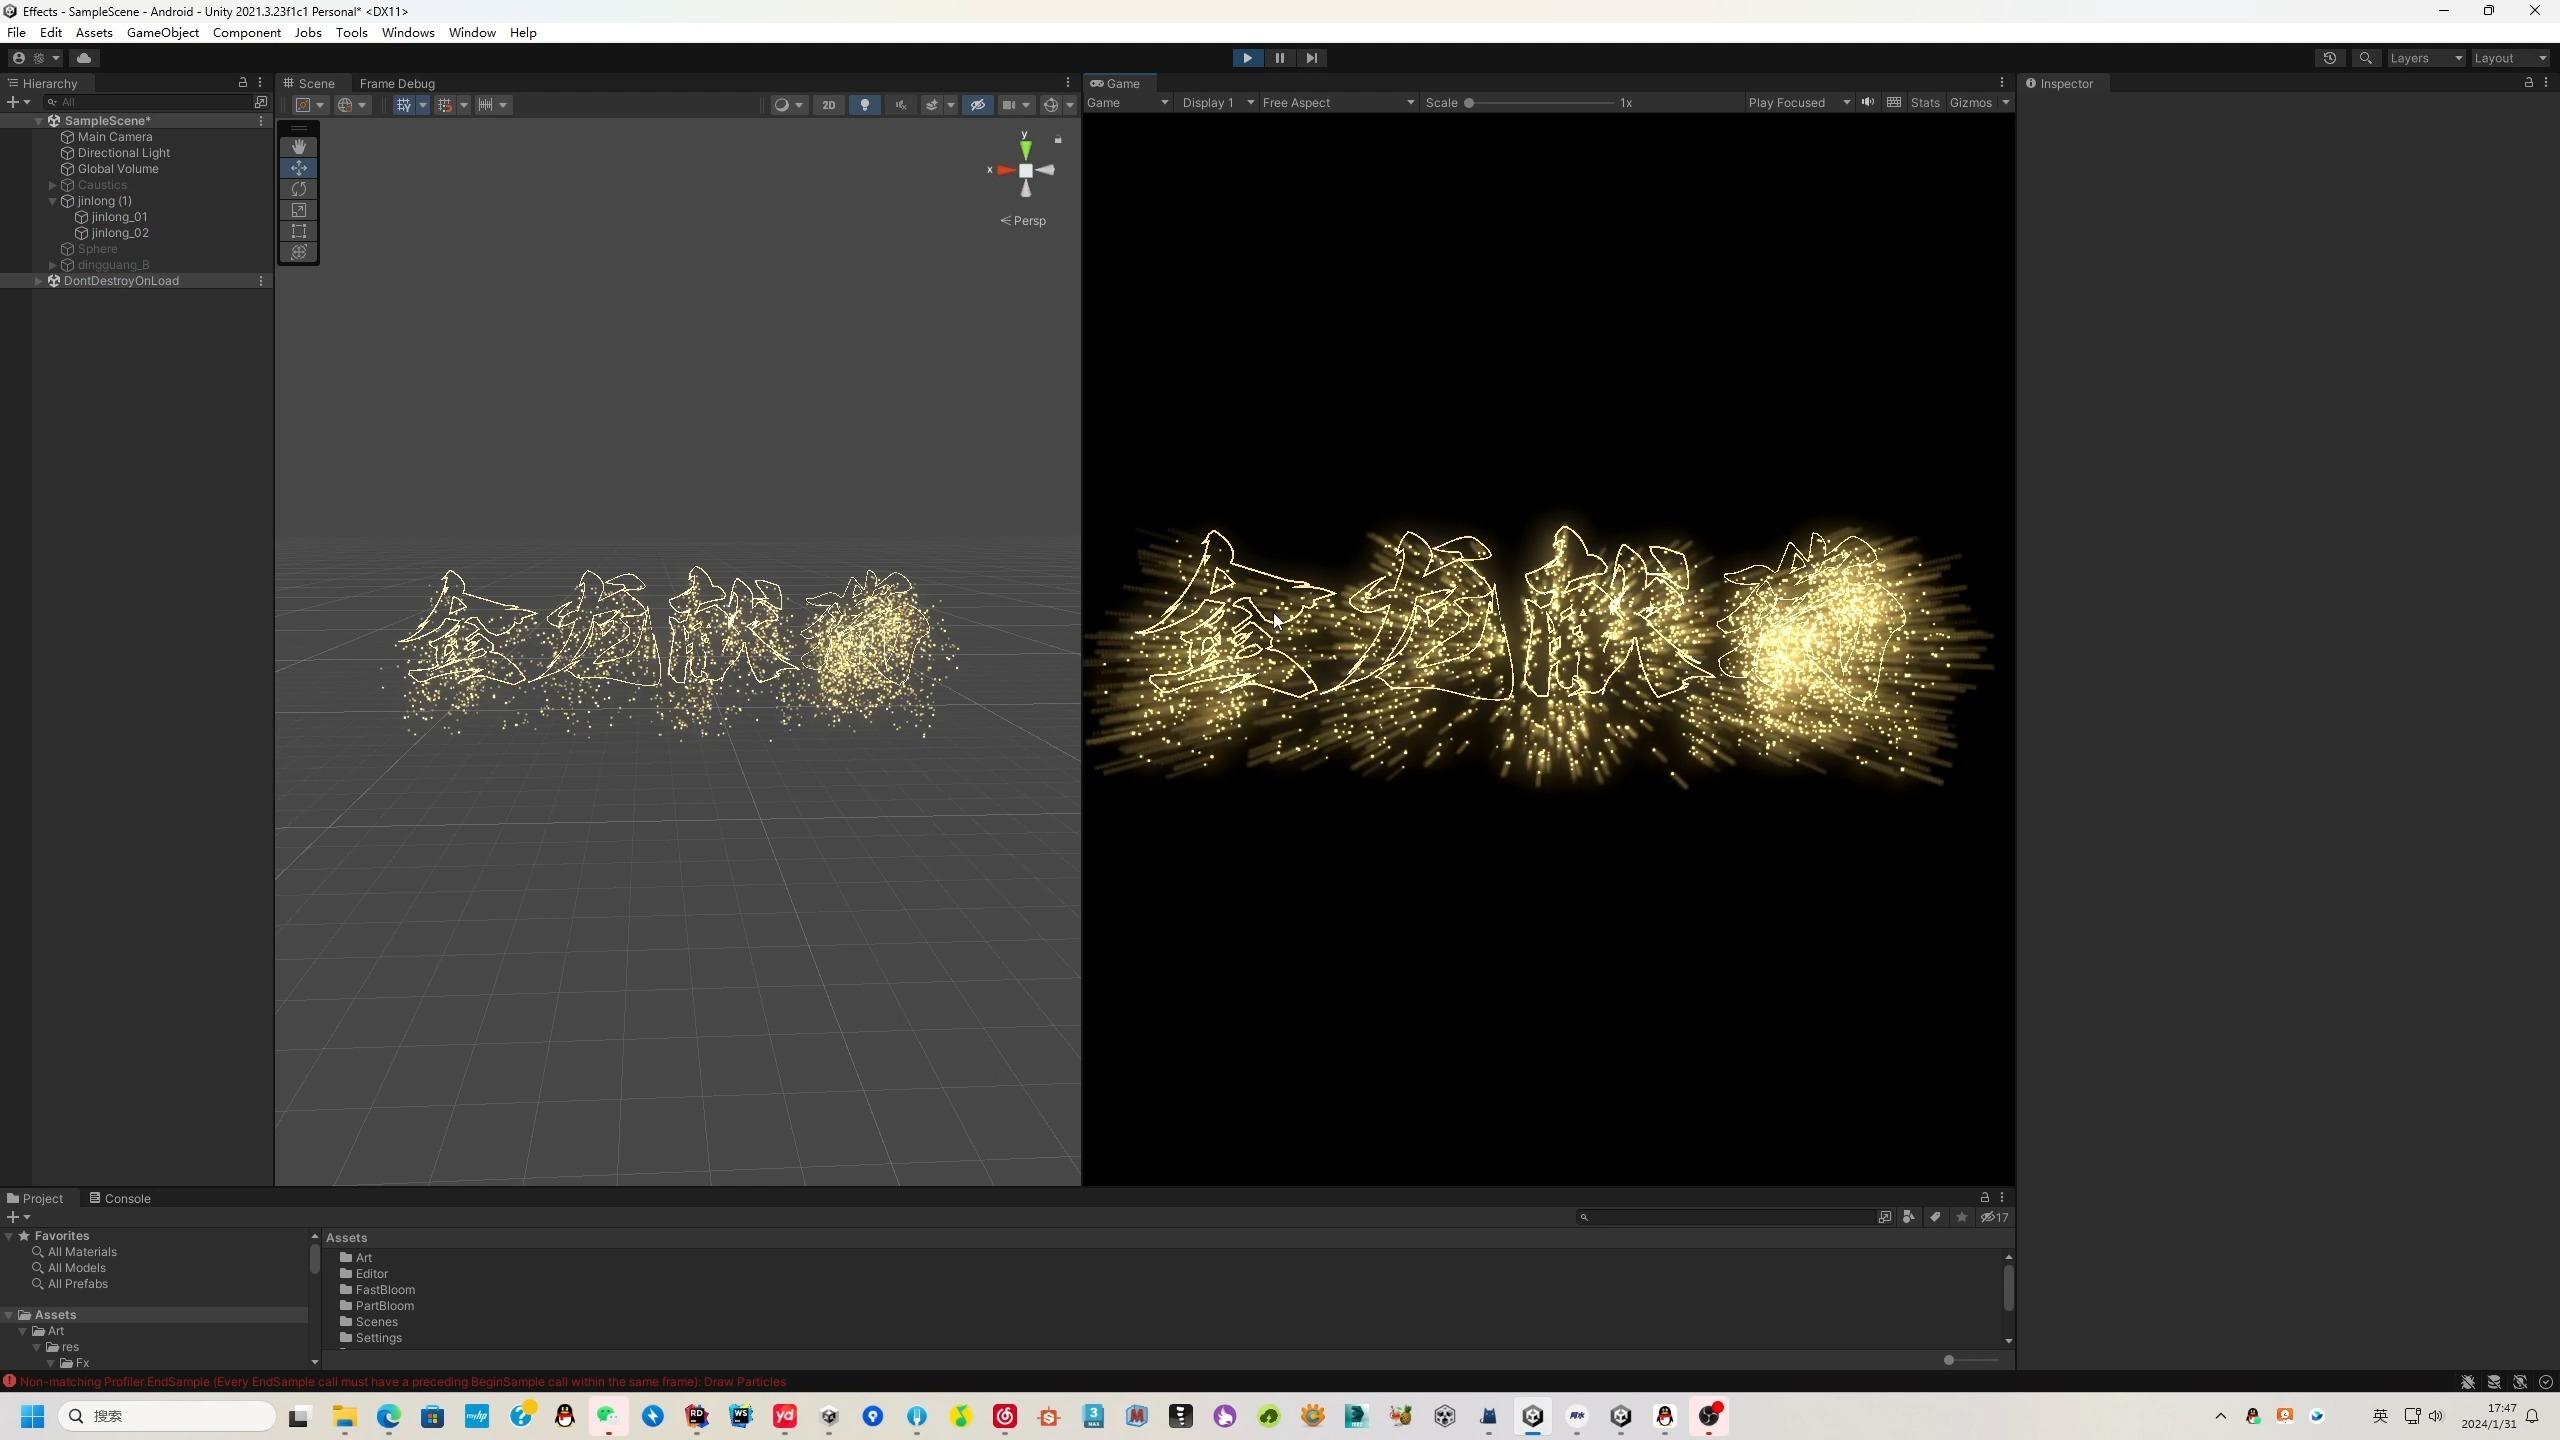Expand the DontDestroyOnLoad scene

pyautogui.click(x=38, y=281)
